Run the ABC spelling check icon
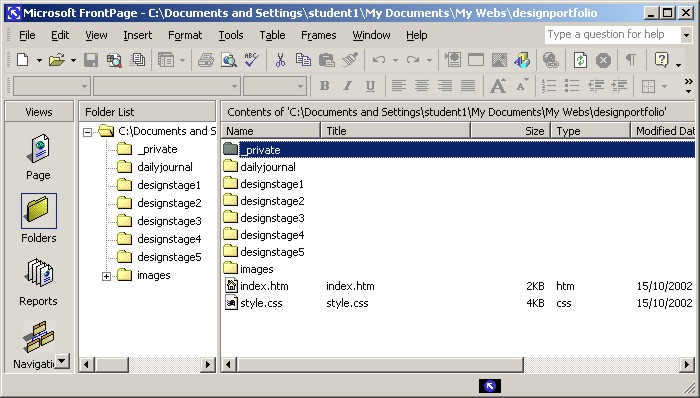Image resolution: width=700 pixels, height=398 pixels. (252, 60)
